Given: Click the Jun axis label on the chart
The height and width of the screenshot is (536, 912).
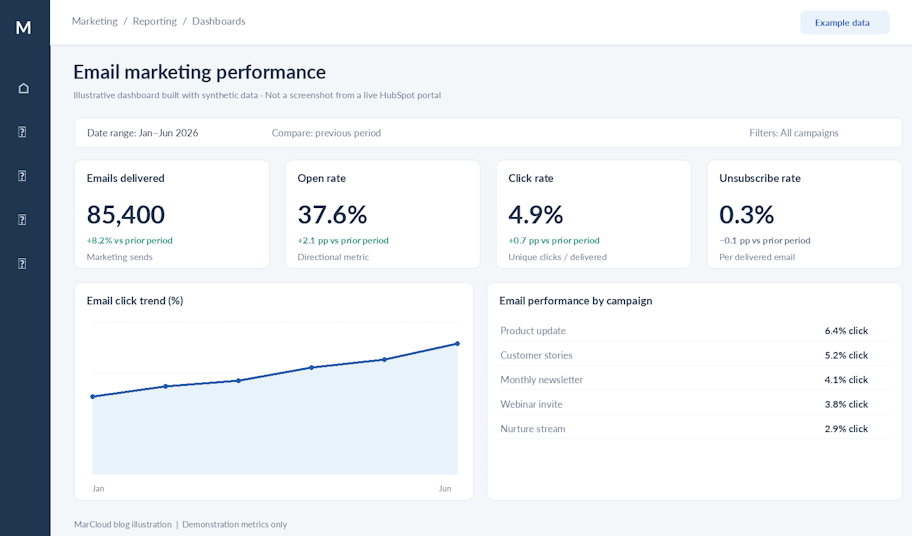Looking at the screenshot, I should click(x=445, y=489).
